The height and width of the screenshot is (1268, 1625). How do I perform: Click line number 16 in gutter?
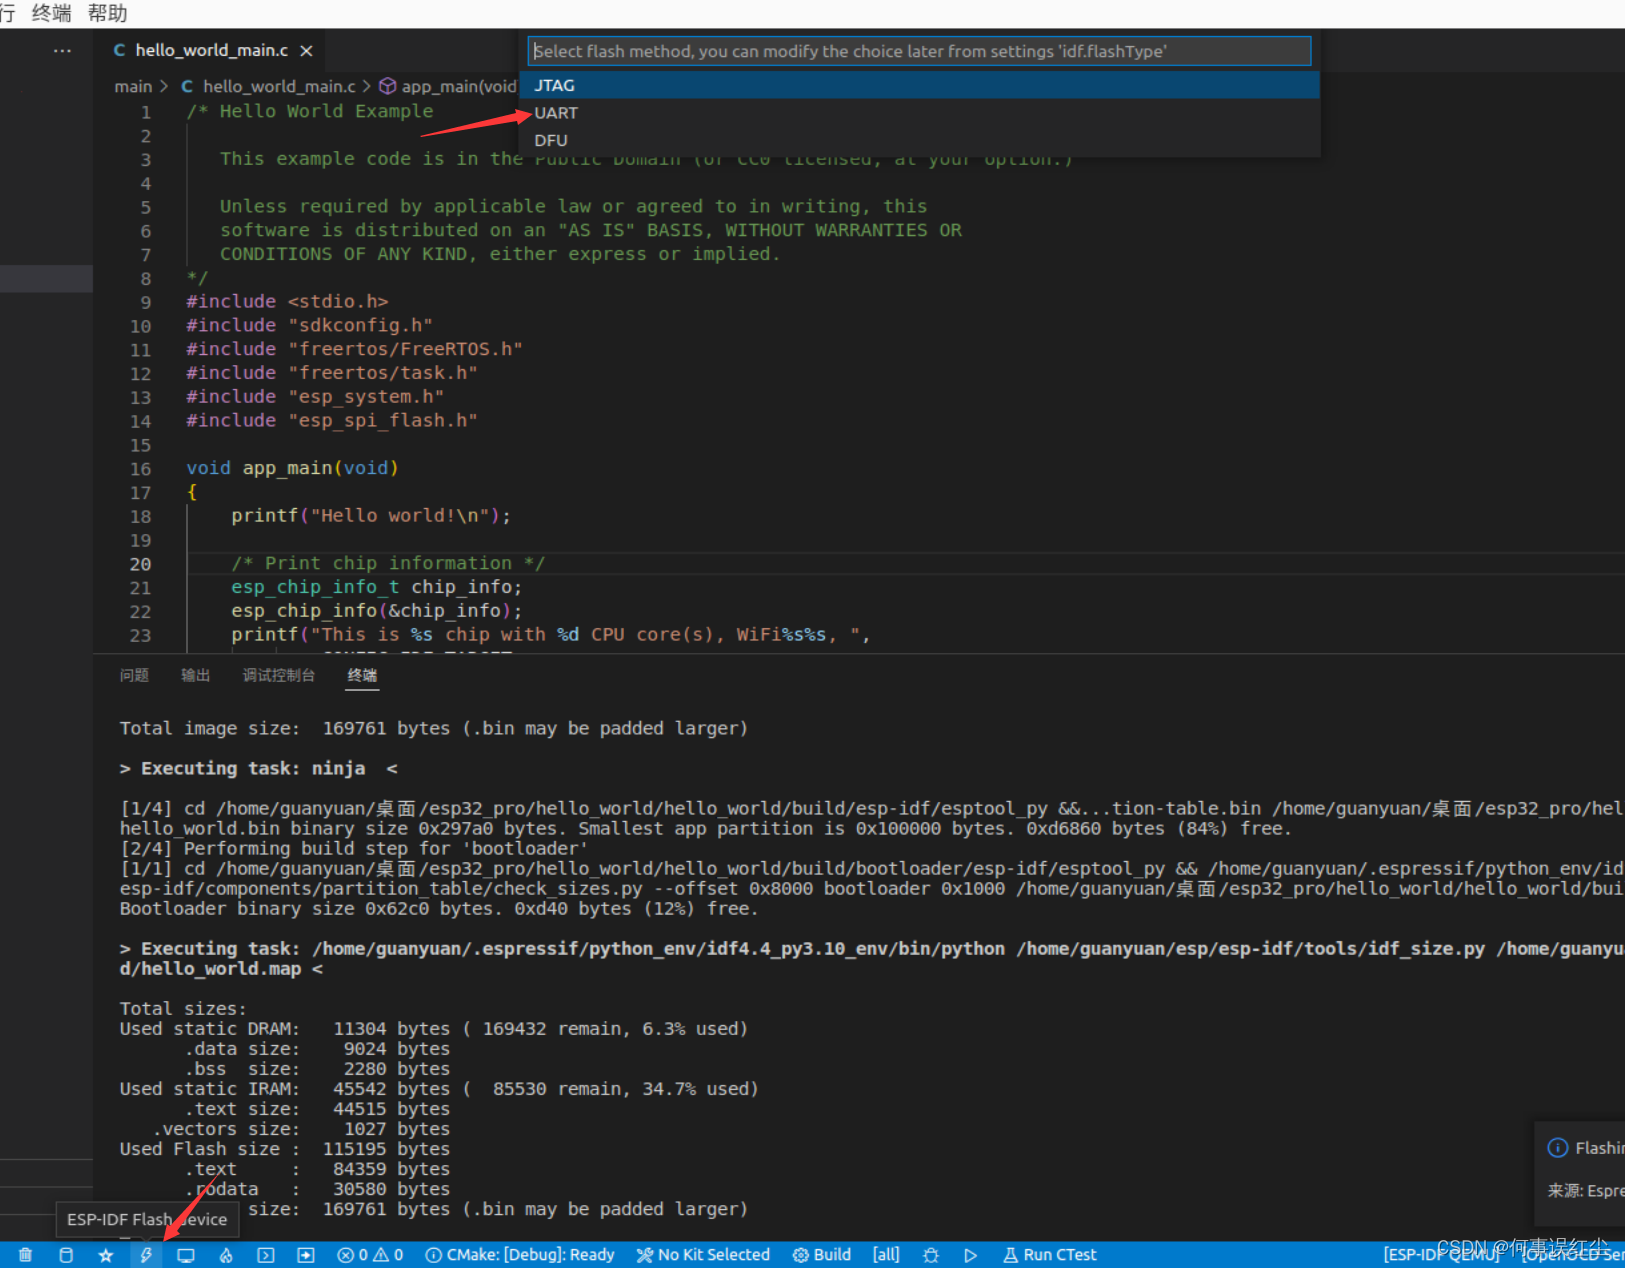tap(140, 469)
